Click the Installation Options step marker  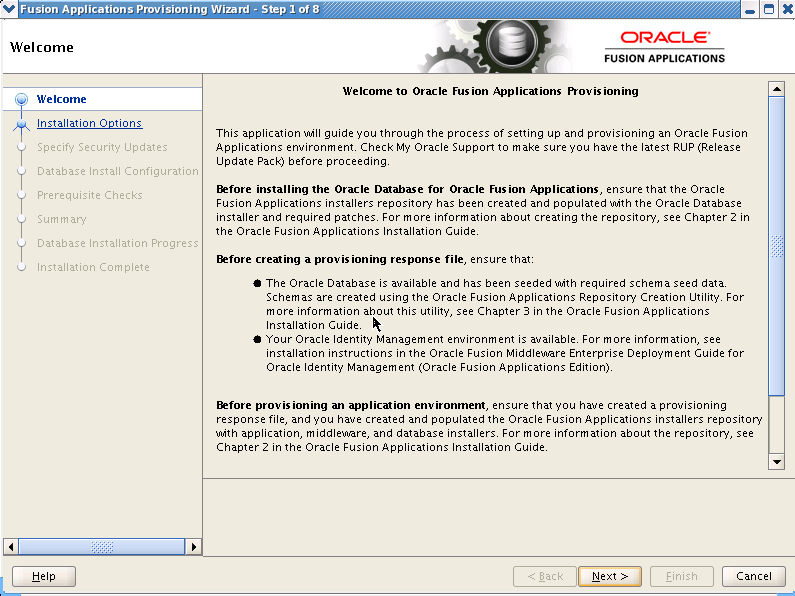pos(21,124)
